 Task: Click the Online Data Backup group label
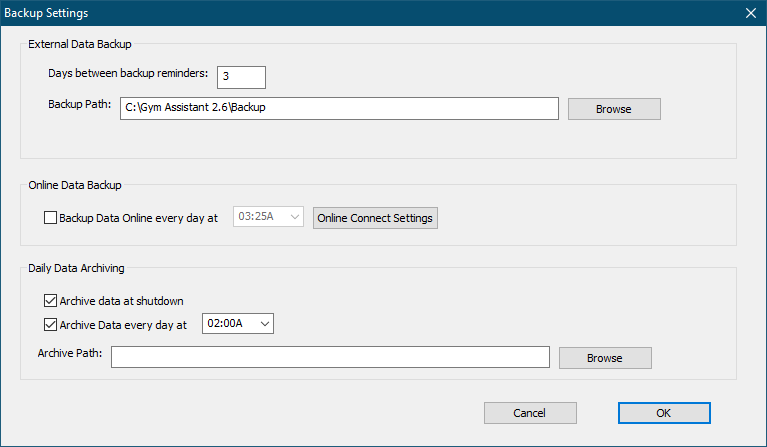75,185
